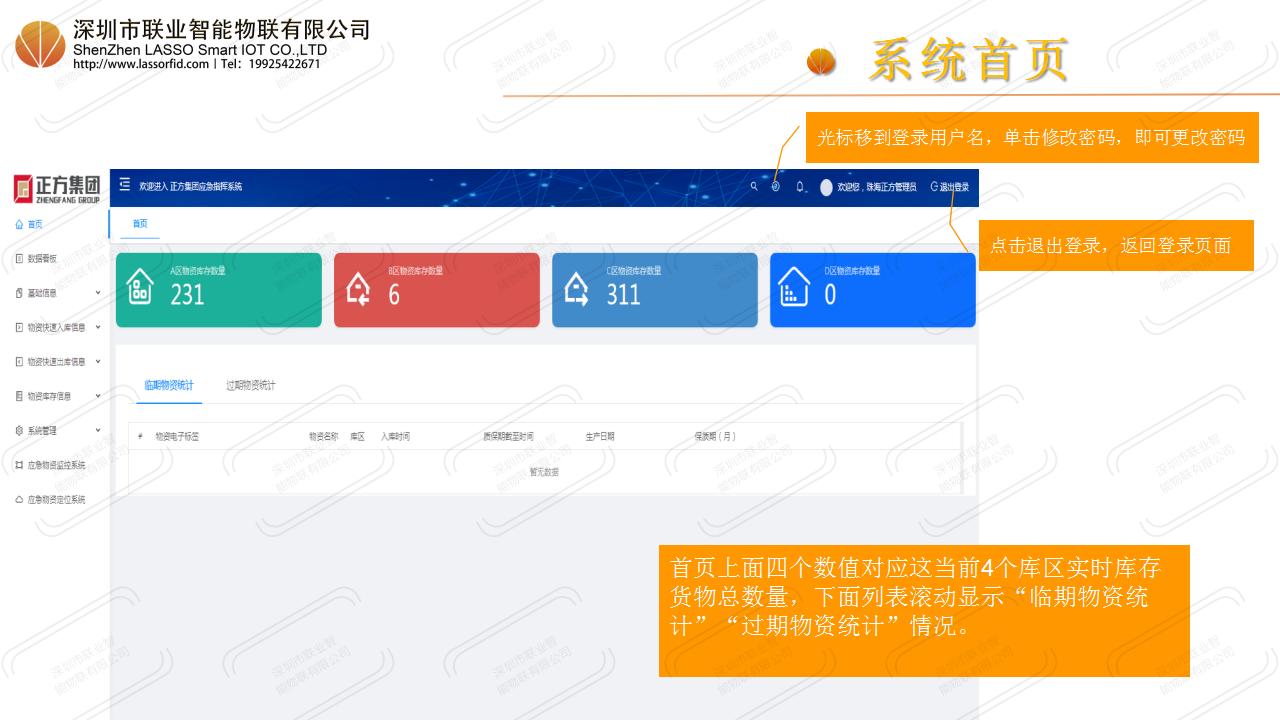Image resolution: width=1280 pixels, height=720 pixels.
Task: Switch to 过期物资统计 tab
Action: tap(250, 385)
